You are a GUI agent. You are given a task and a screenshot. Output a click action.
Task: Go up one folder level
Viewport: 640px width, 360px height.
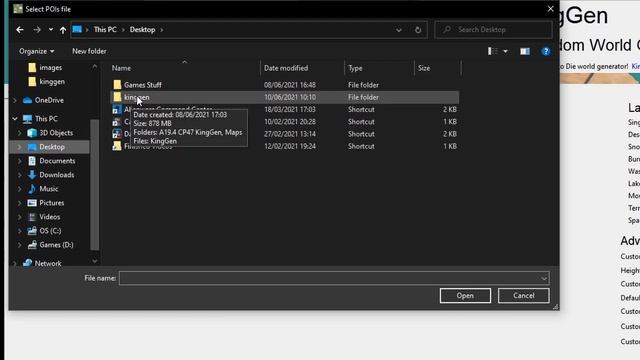pos(62,30)
